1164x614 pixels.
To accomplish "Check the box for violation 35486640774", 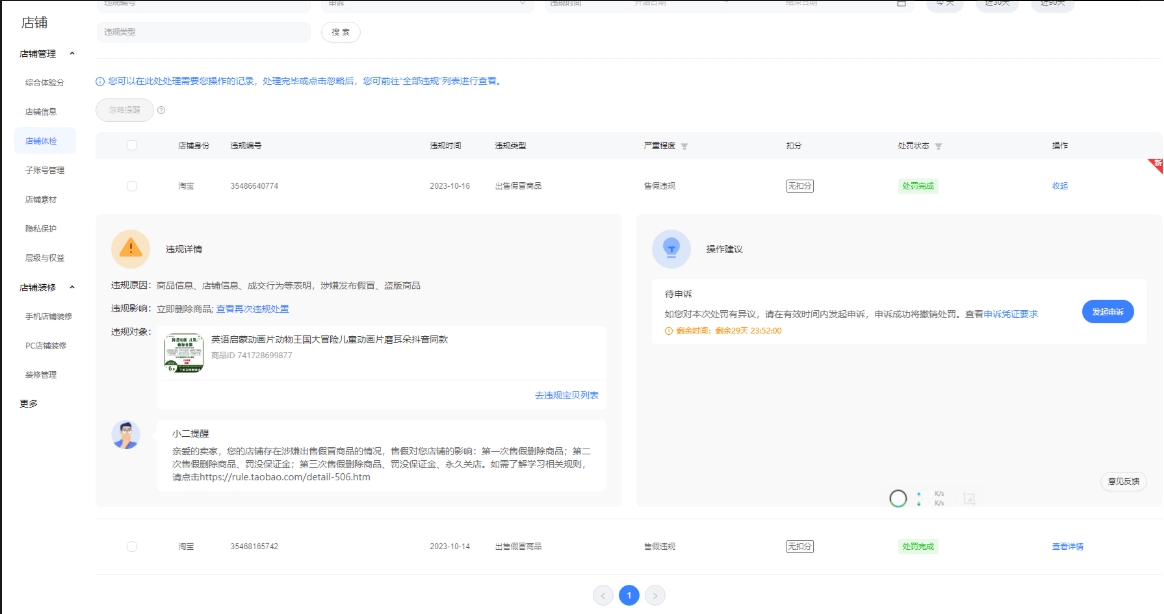I will (132, 186).
